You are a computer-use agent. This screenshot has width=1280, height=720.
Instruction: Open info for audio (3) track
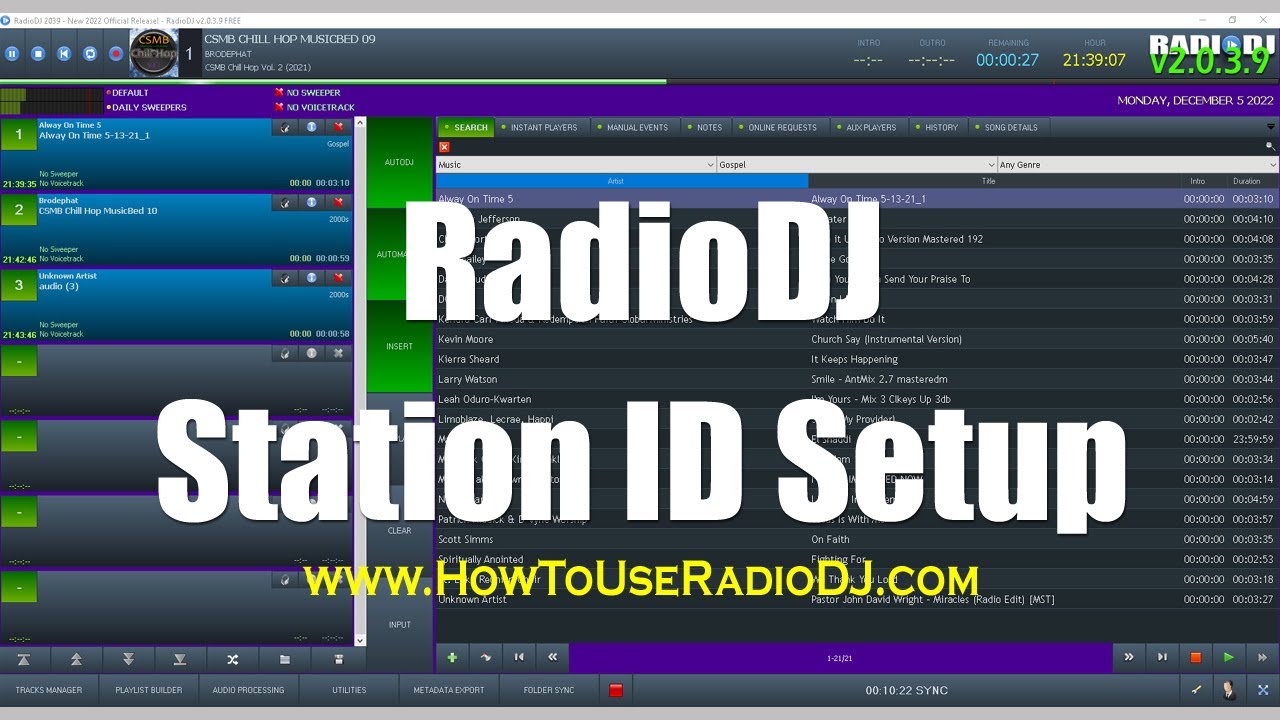coord(311,277)
